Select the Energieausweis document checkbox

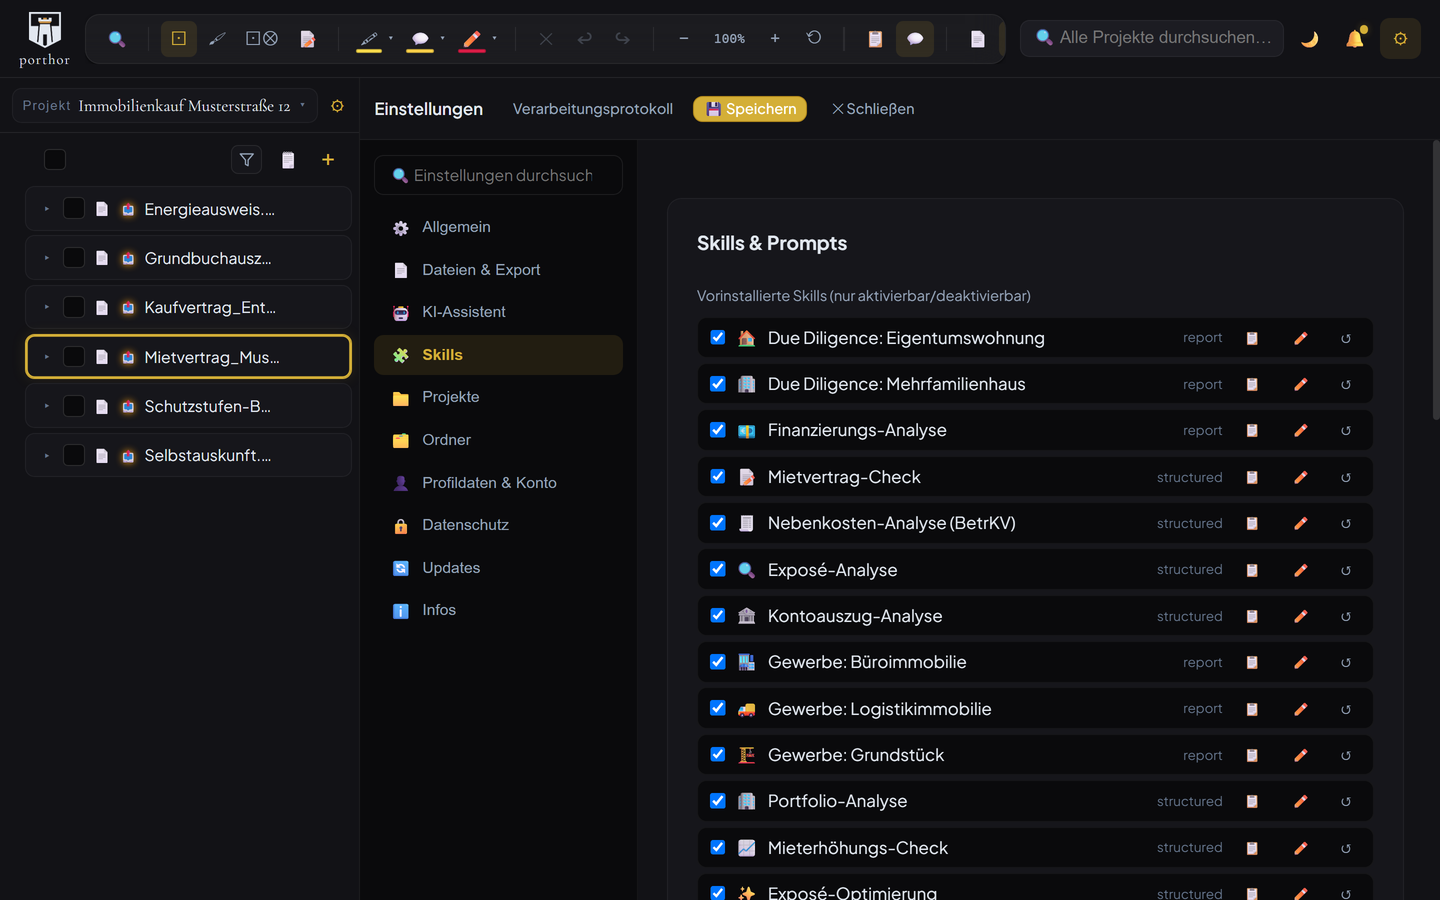pos(74,208)
